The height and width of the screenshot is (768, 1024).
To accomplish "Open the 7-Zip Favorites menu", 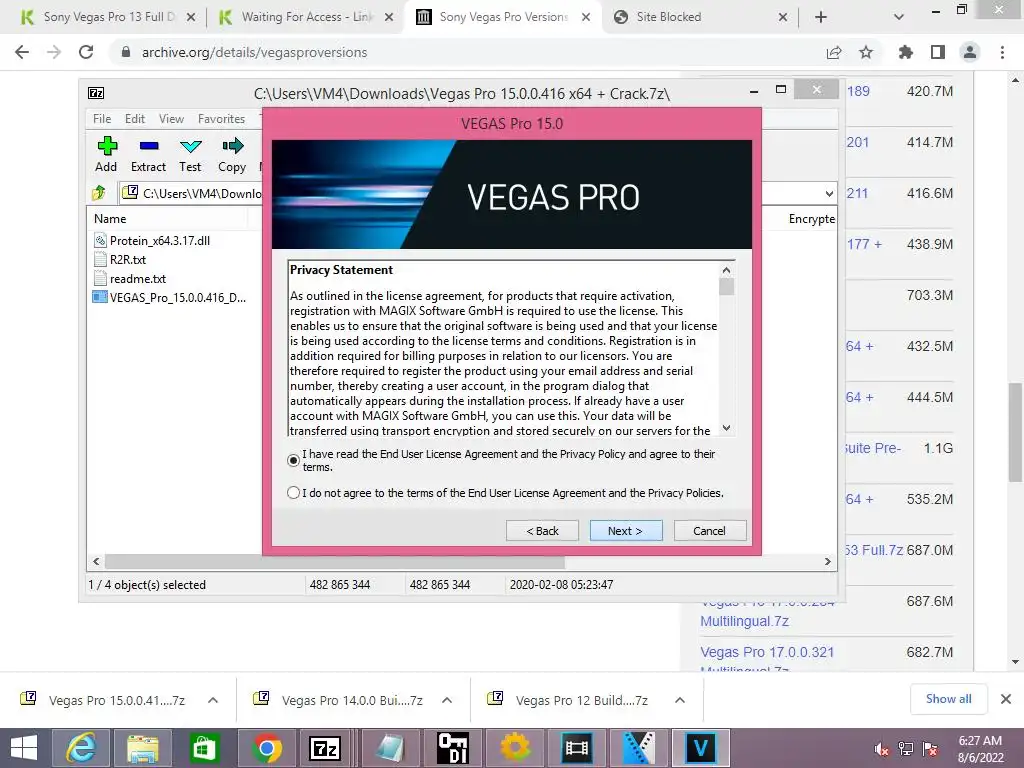I will click(221, 119).
